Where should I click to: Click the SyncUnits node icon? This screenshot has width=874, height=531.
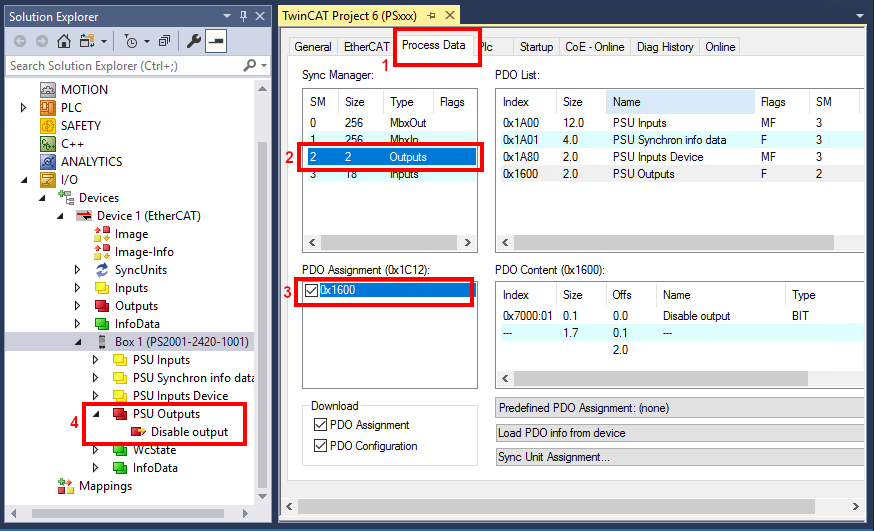[102, 270]
